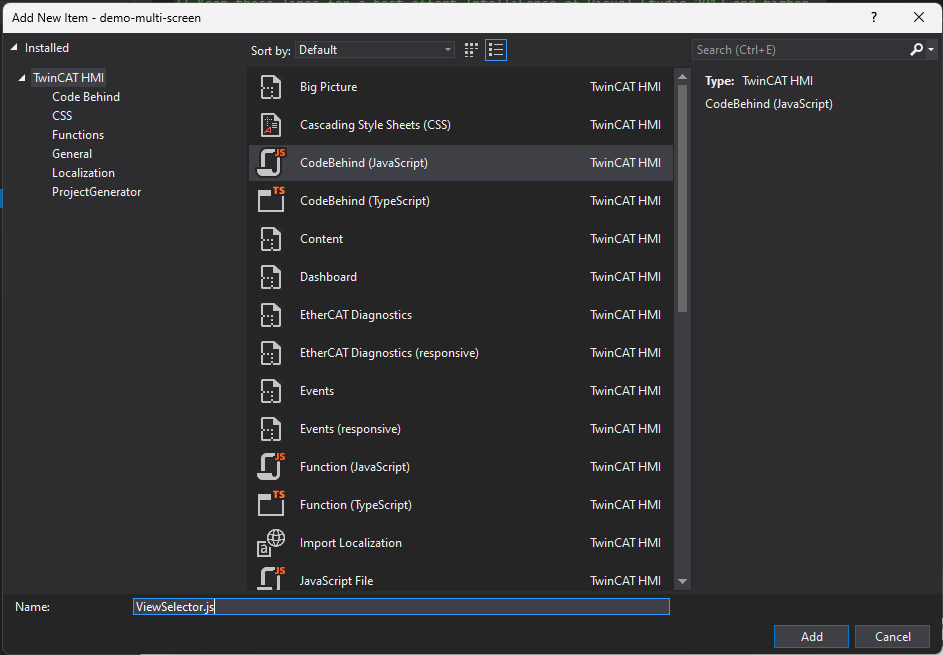Focus the Search (Ctrl+E) box
The height and width of the screenshot is (655, 943).
point(800,50)
